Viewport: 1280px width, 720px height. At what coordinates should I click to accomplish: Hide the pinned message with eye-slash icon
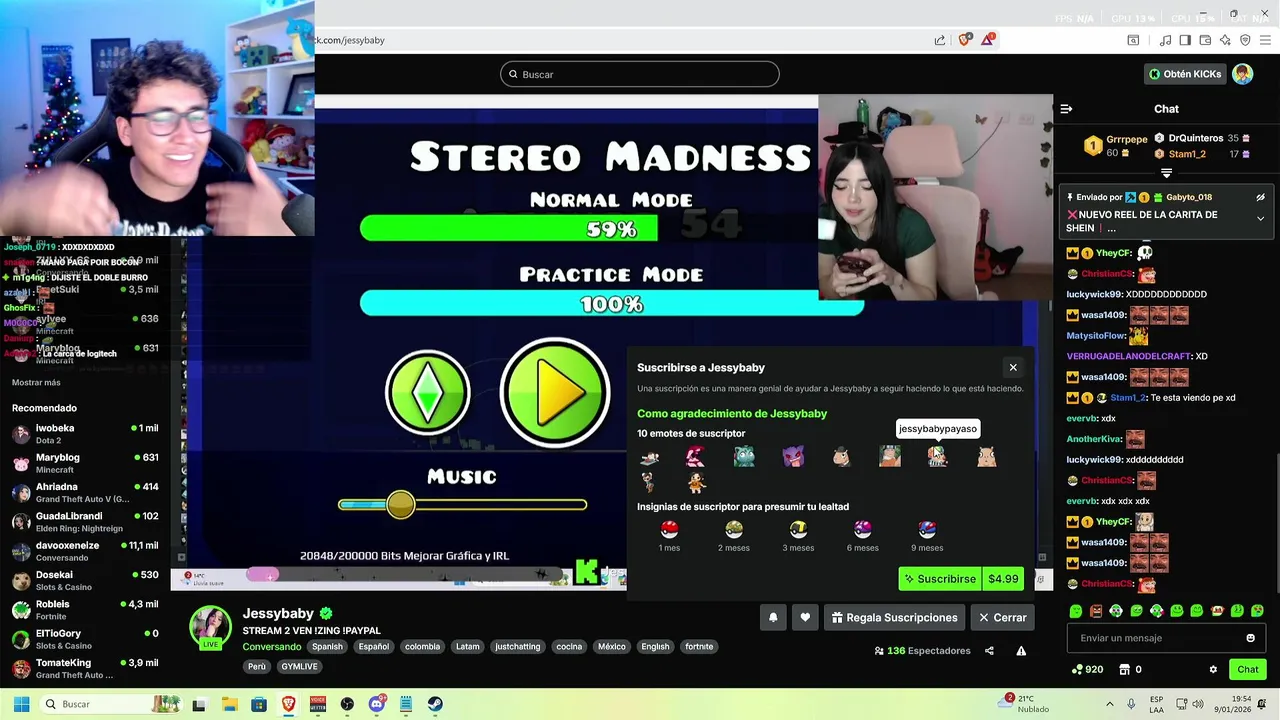tap(1260, 197)
